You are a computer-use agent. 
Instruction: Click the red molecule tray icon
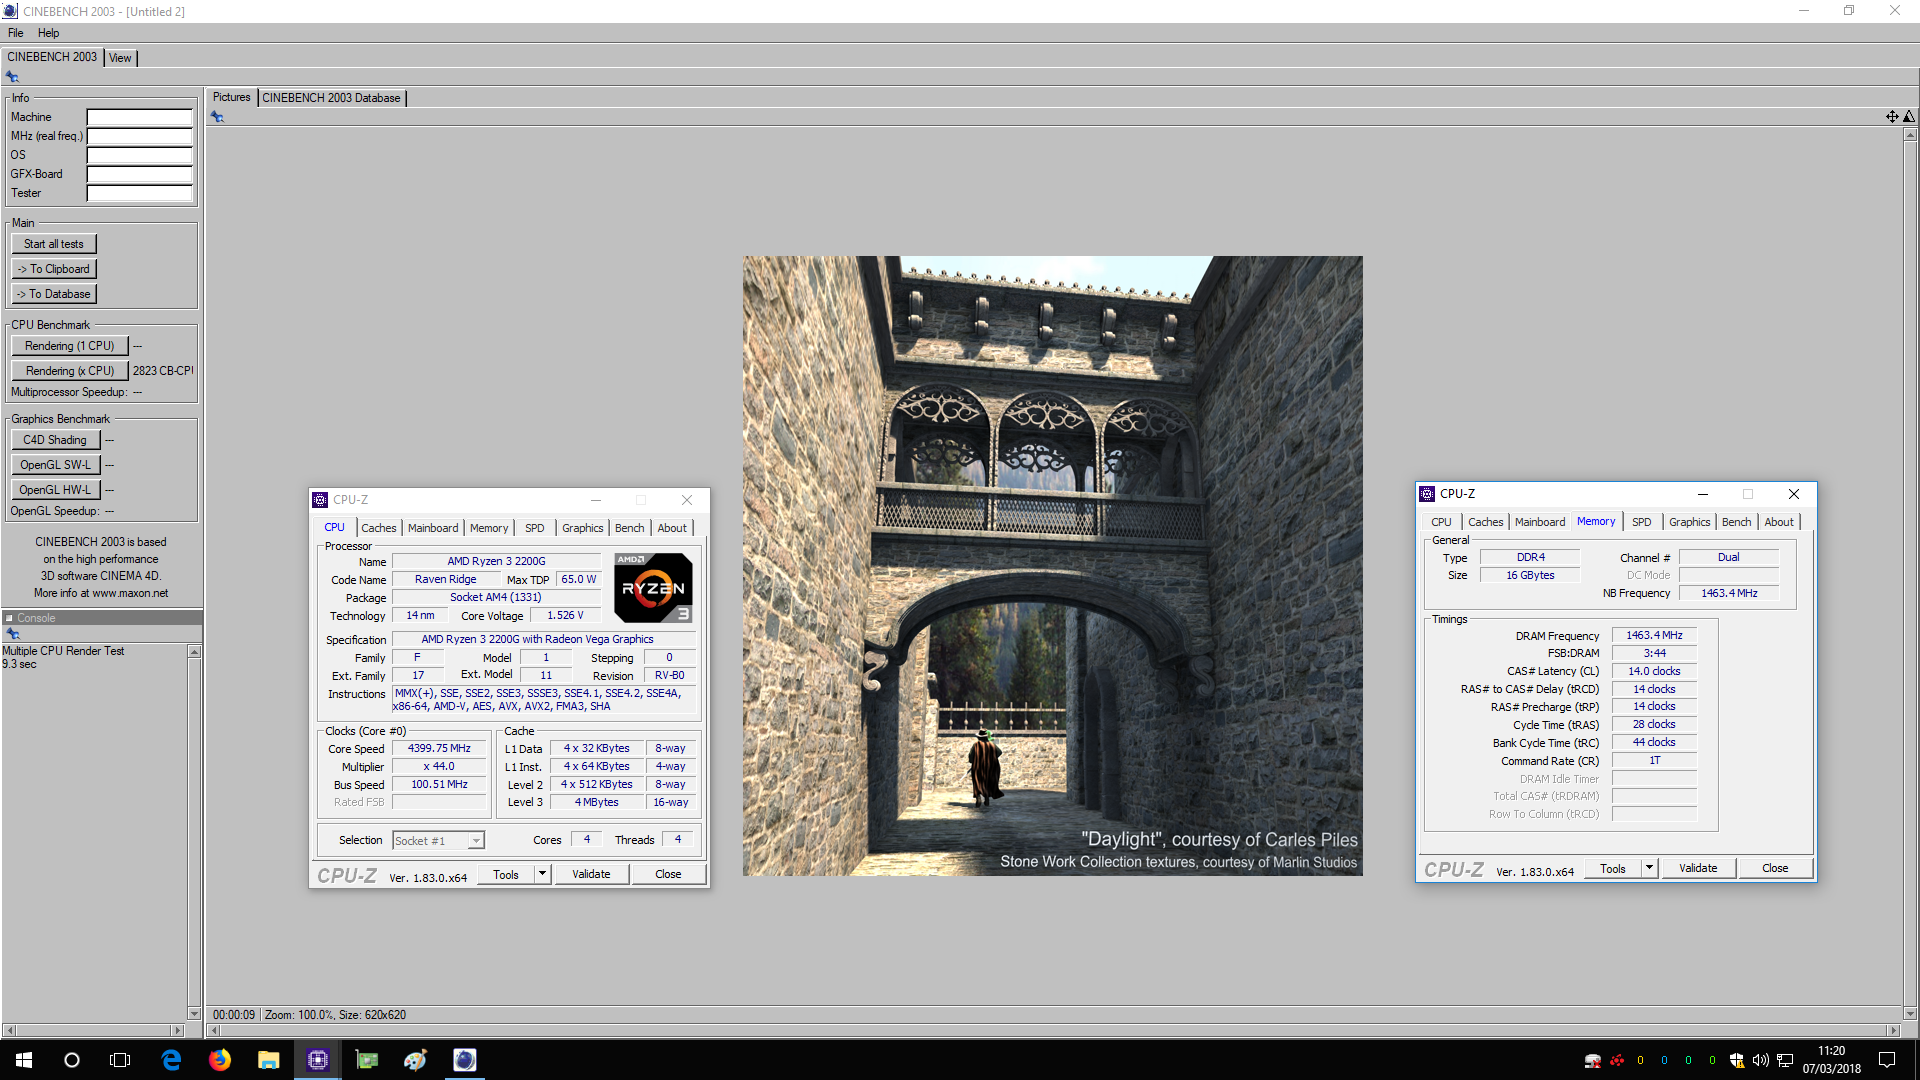(1617, 1061)
